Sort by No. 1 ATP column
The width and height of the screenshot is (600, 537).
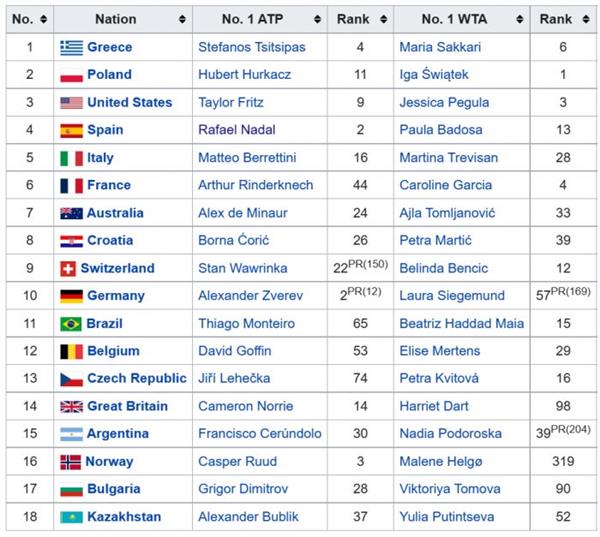pos(316,19)
